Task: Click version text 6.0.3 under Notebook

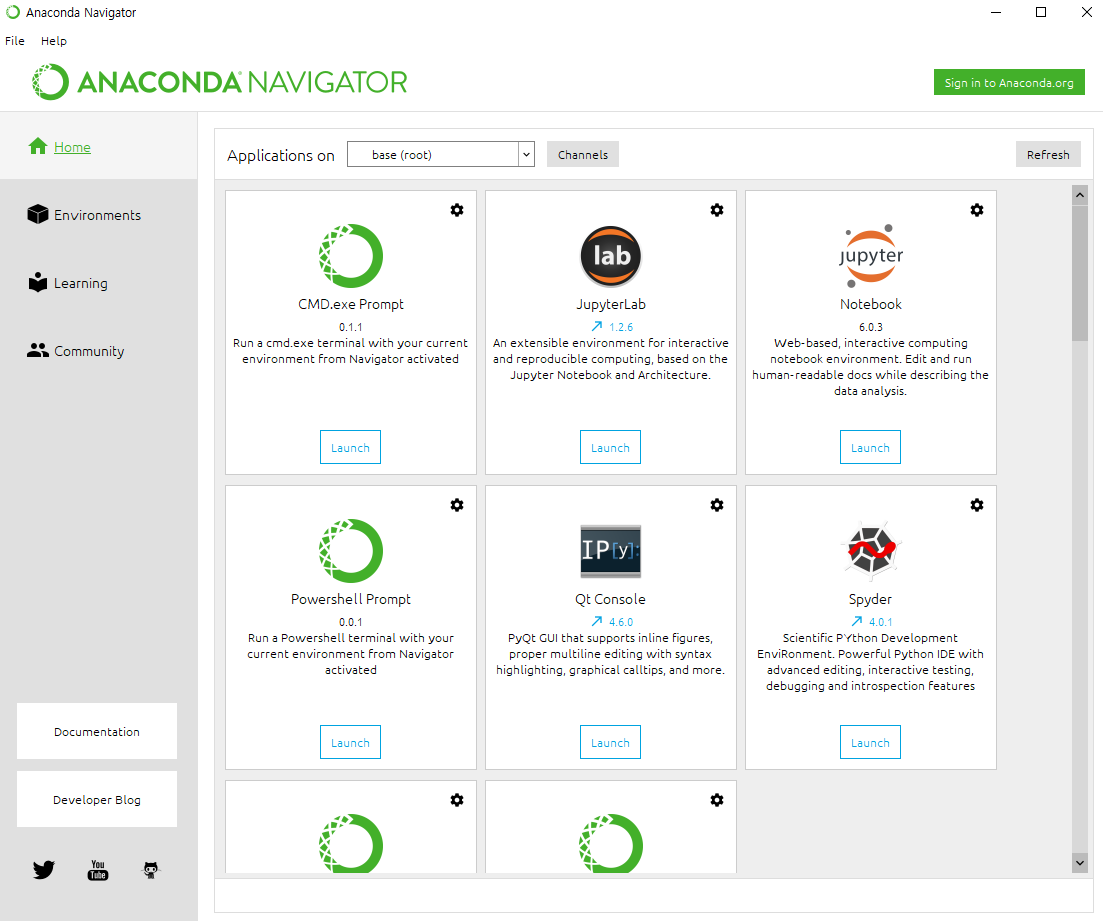Action: 871,327
